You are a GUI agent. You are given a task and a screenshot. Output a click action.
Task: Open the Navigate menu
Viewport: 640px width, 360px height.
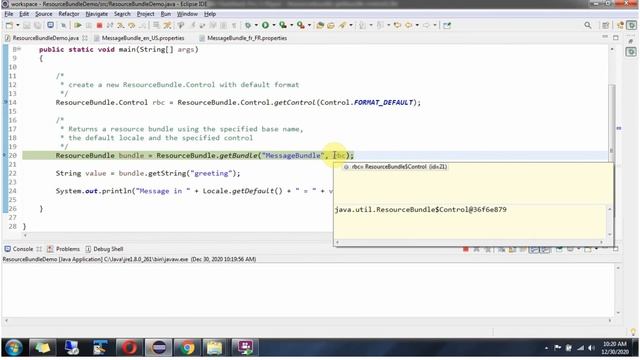coord(97,14)
